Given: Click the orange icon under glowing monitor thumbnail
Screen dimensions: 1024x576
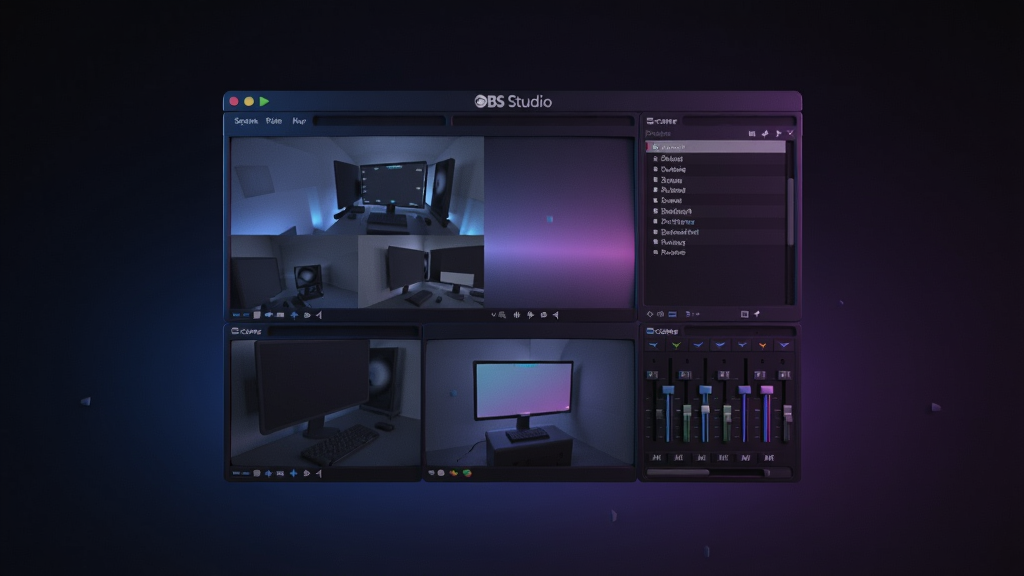Looking at the screenshot, I should click(x=453, y=473).
